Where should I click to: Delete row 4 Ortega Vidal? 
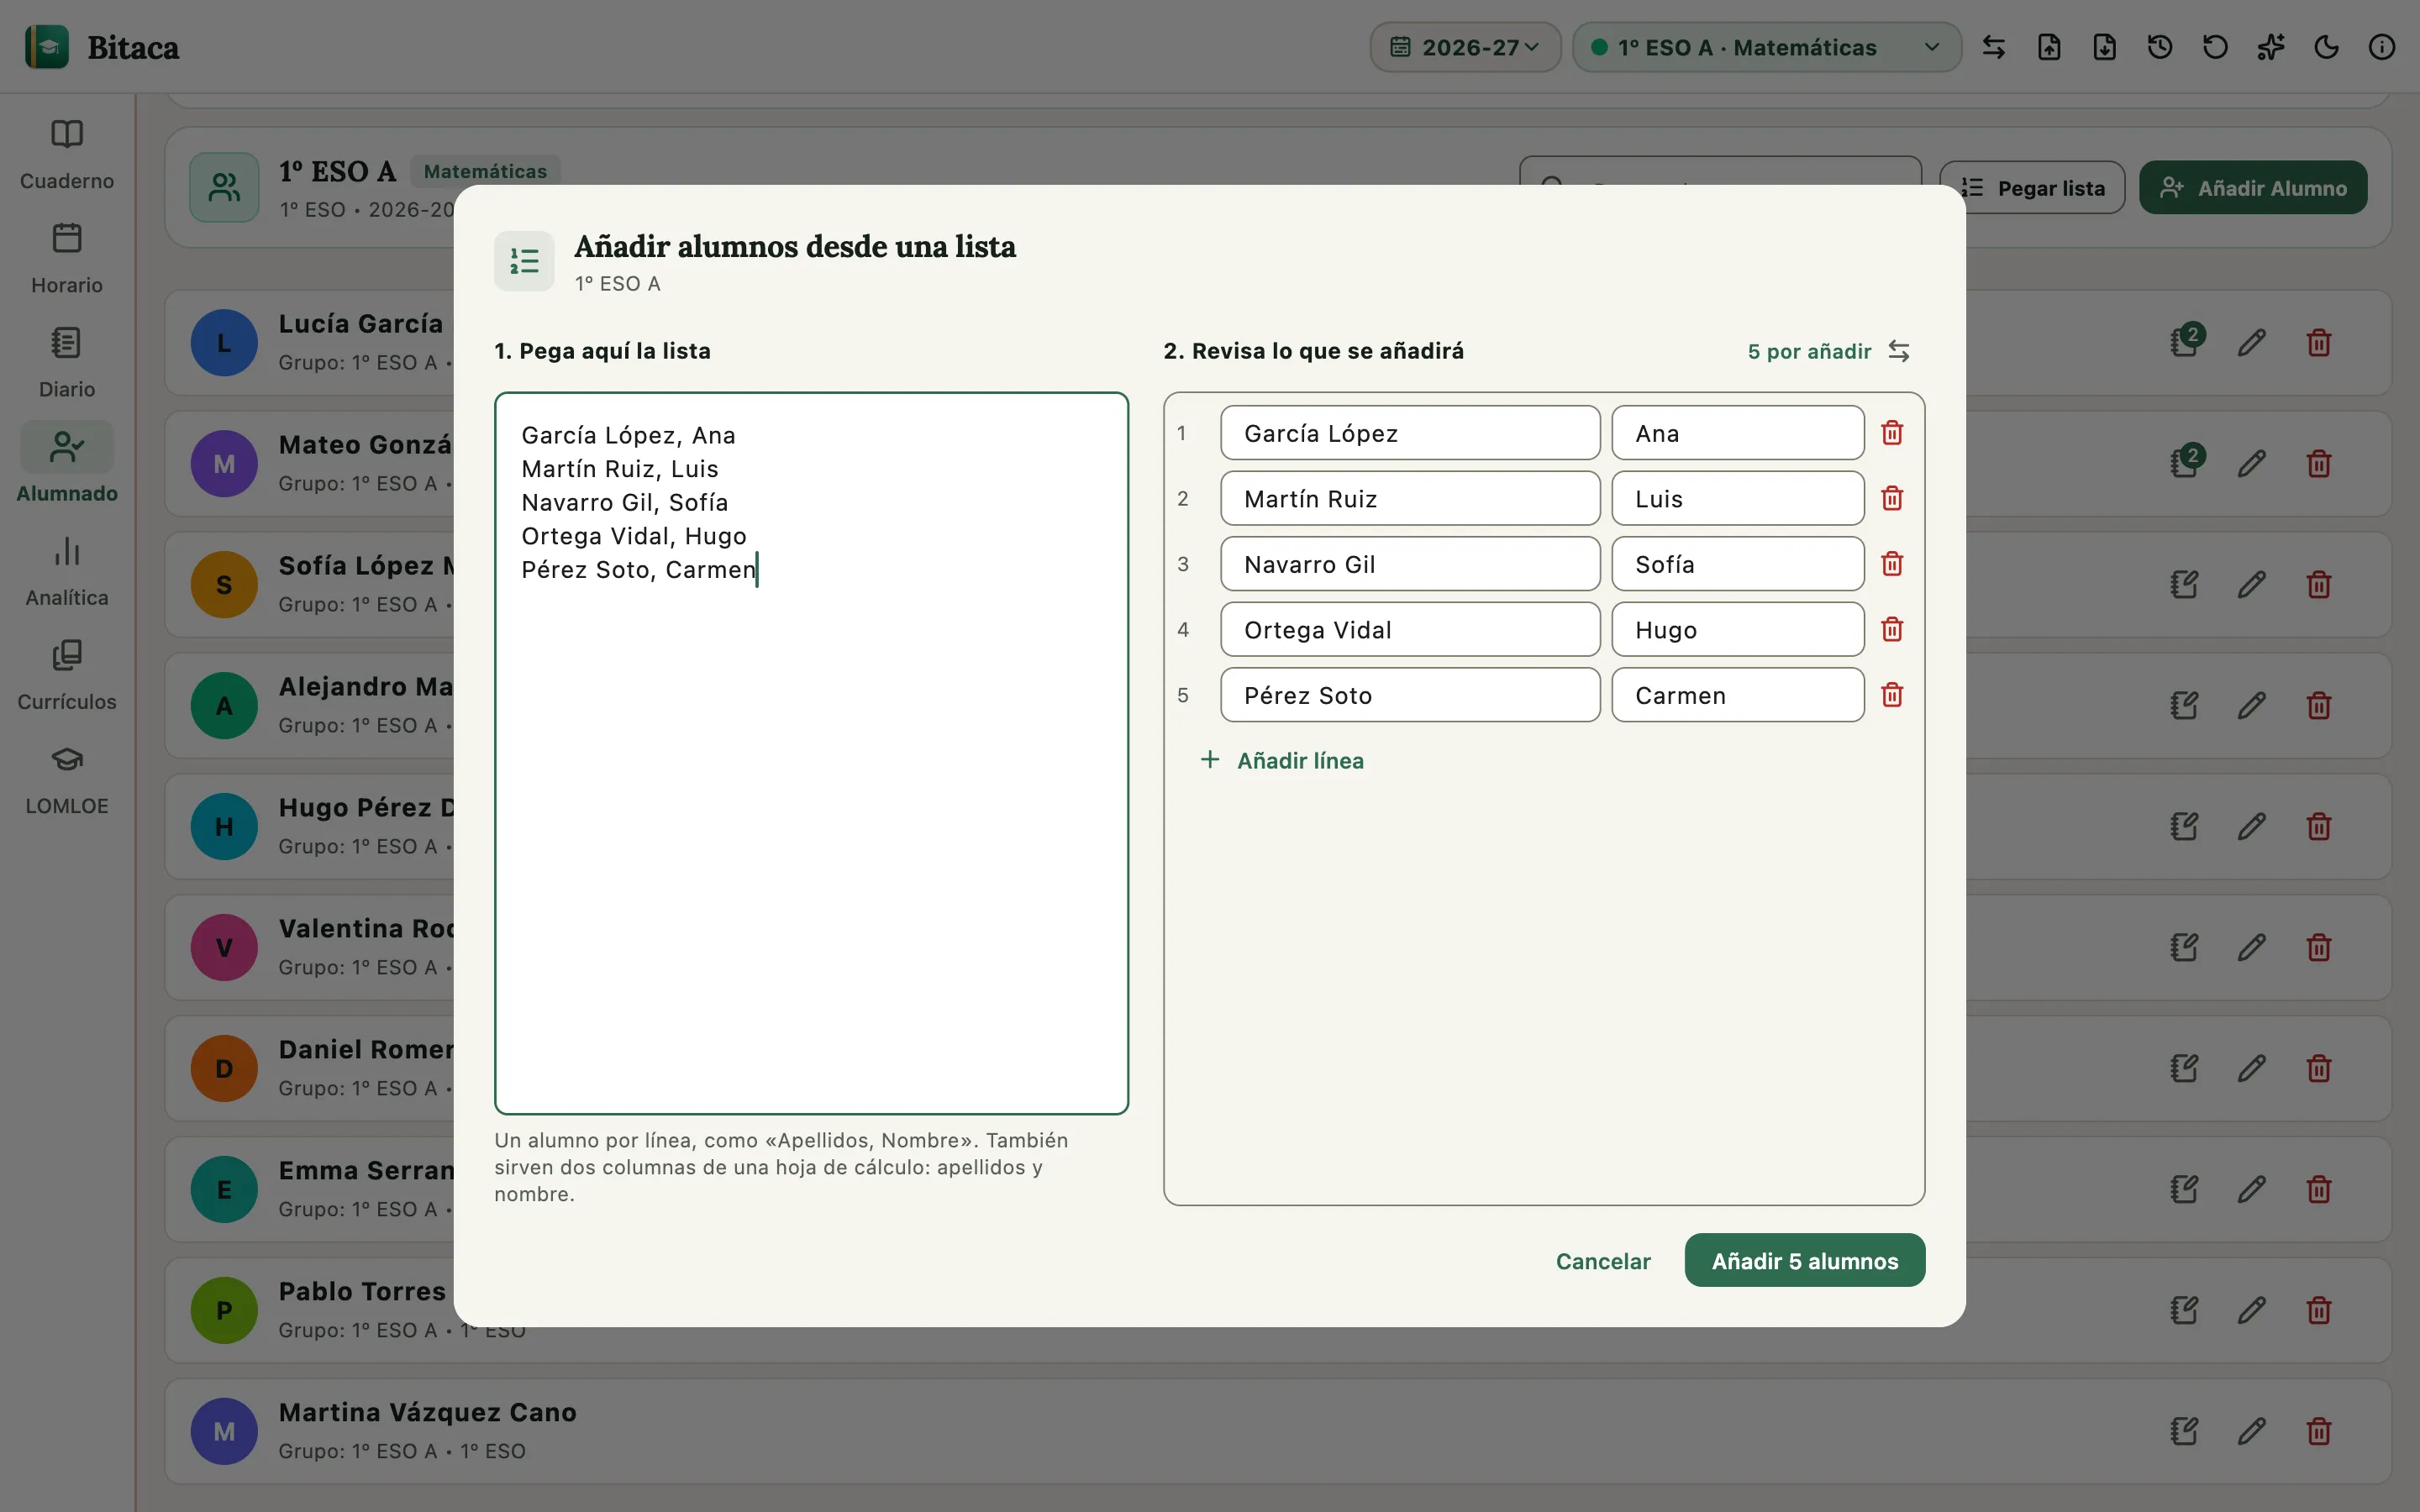[1892, 629]
